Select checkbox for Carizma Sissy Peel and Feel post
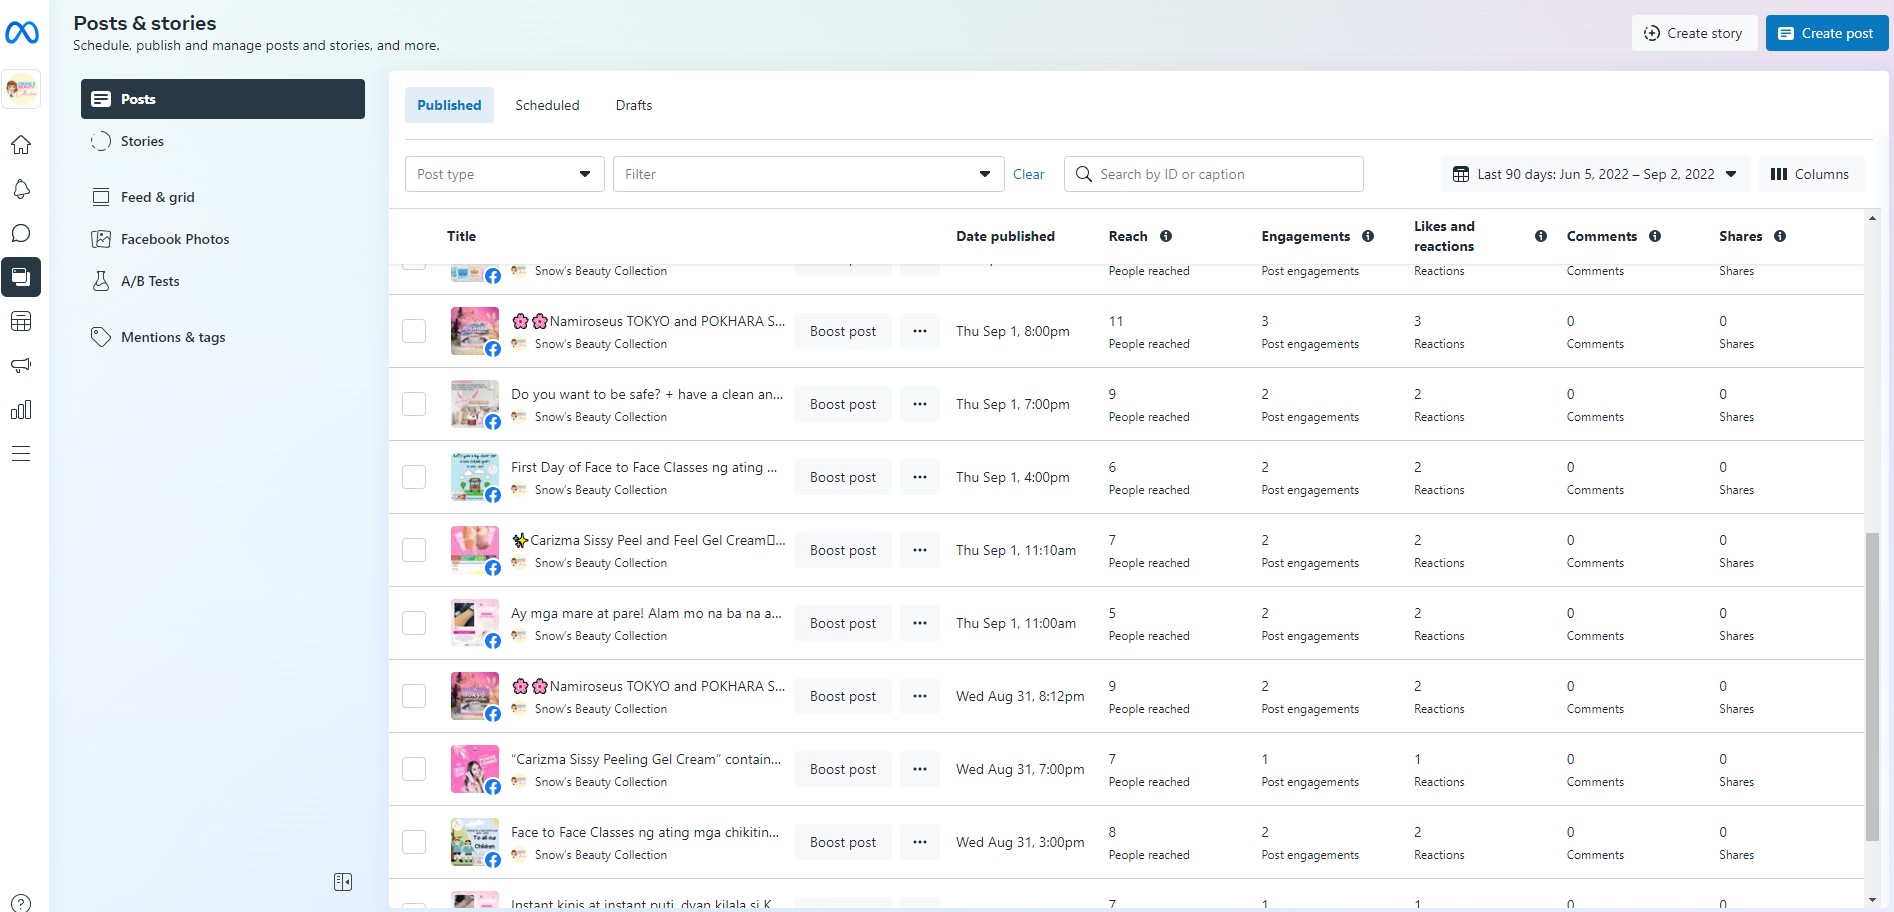 (x=414, y=550)
